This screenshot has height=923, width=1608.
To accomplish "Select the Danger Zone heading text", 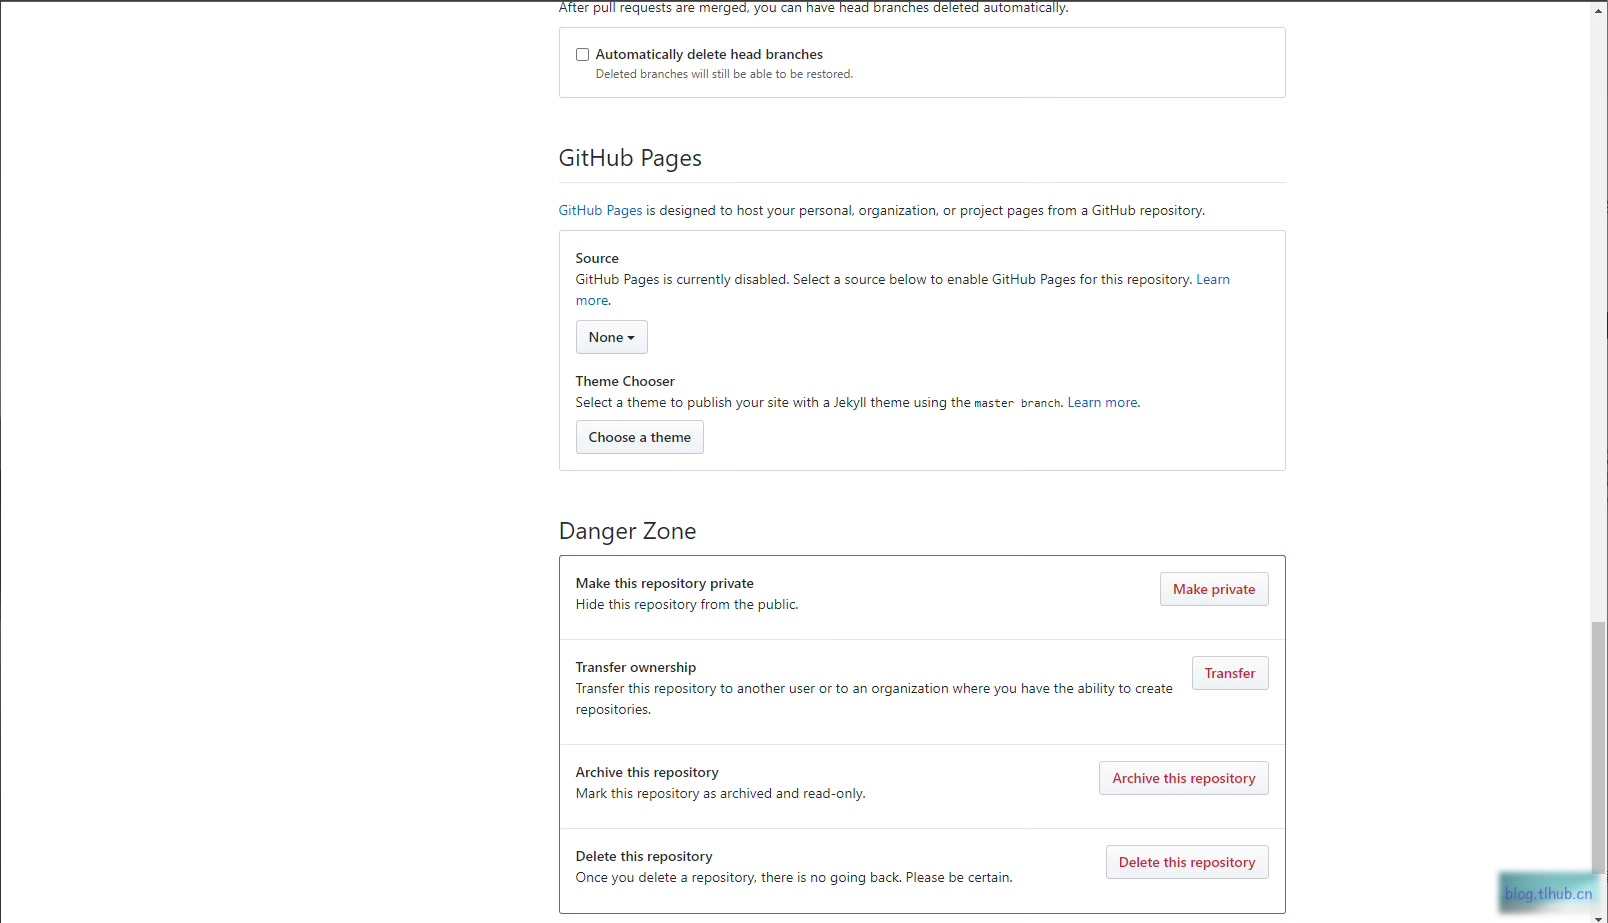I will pyautogui.click(x=627, y=531).
